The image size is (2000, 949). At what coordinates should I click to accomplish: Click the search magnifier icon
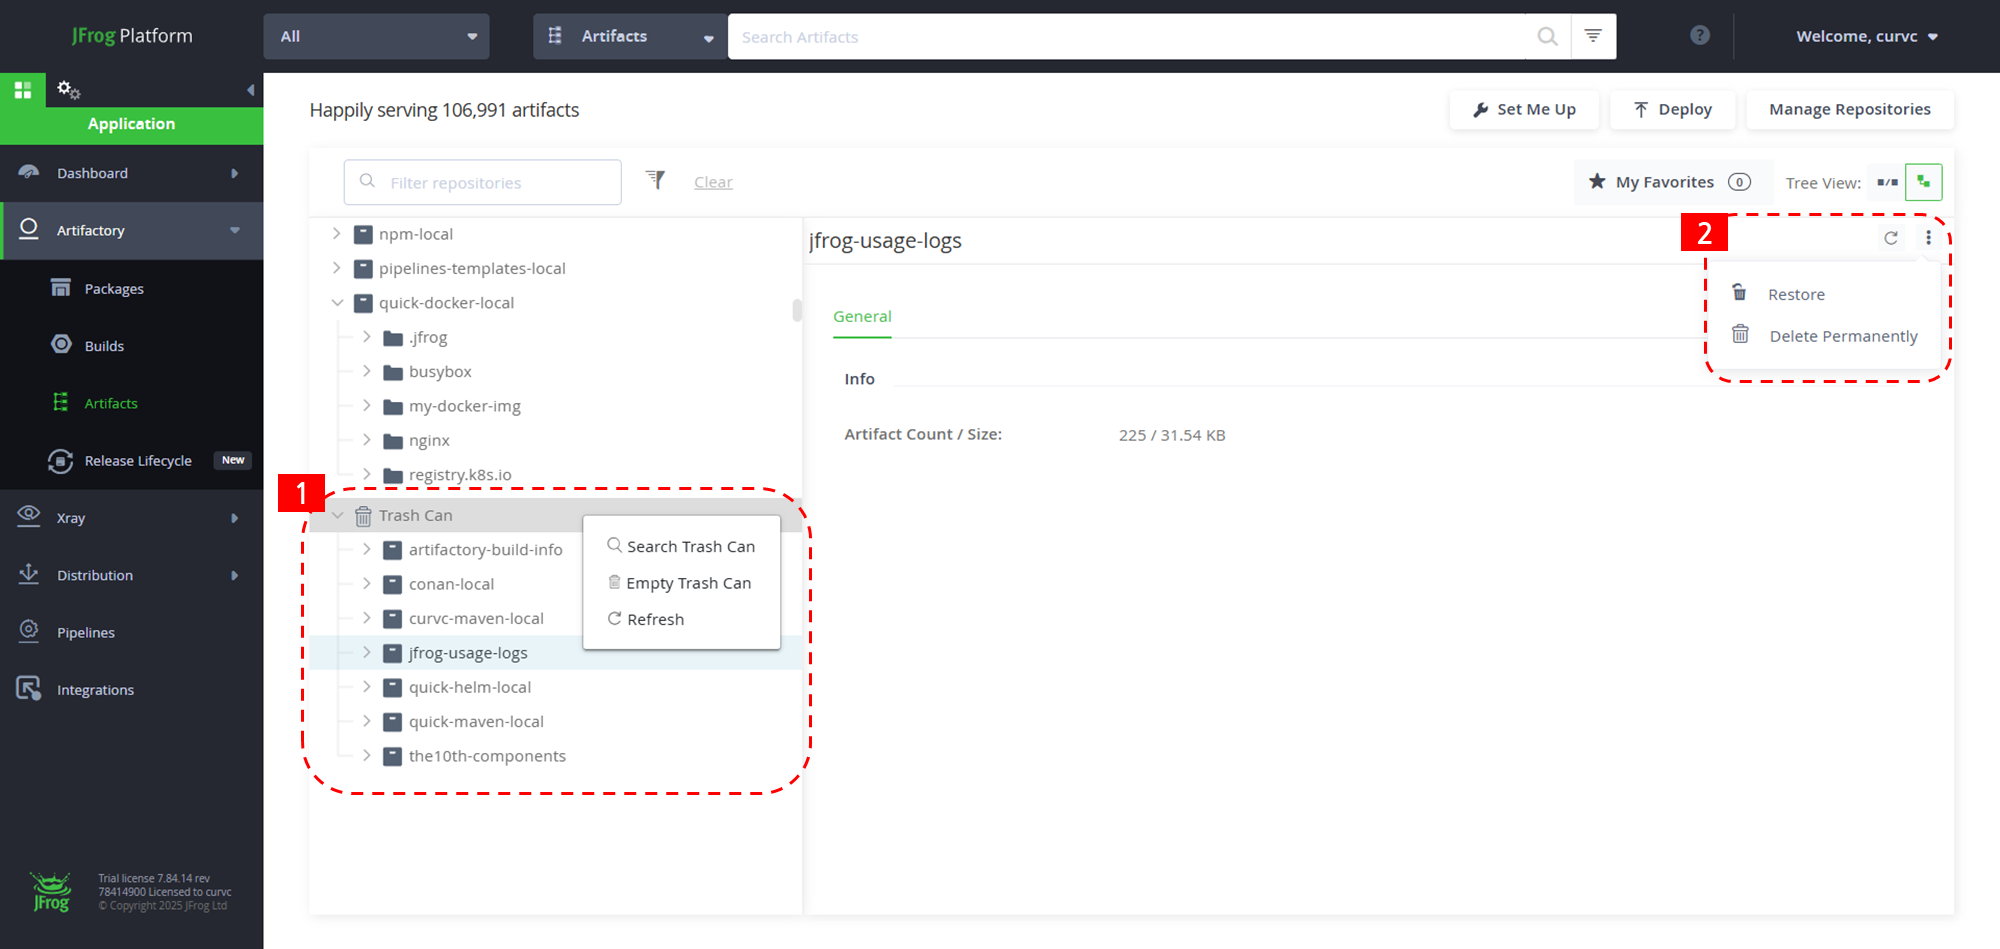1547,37
